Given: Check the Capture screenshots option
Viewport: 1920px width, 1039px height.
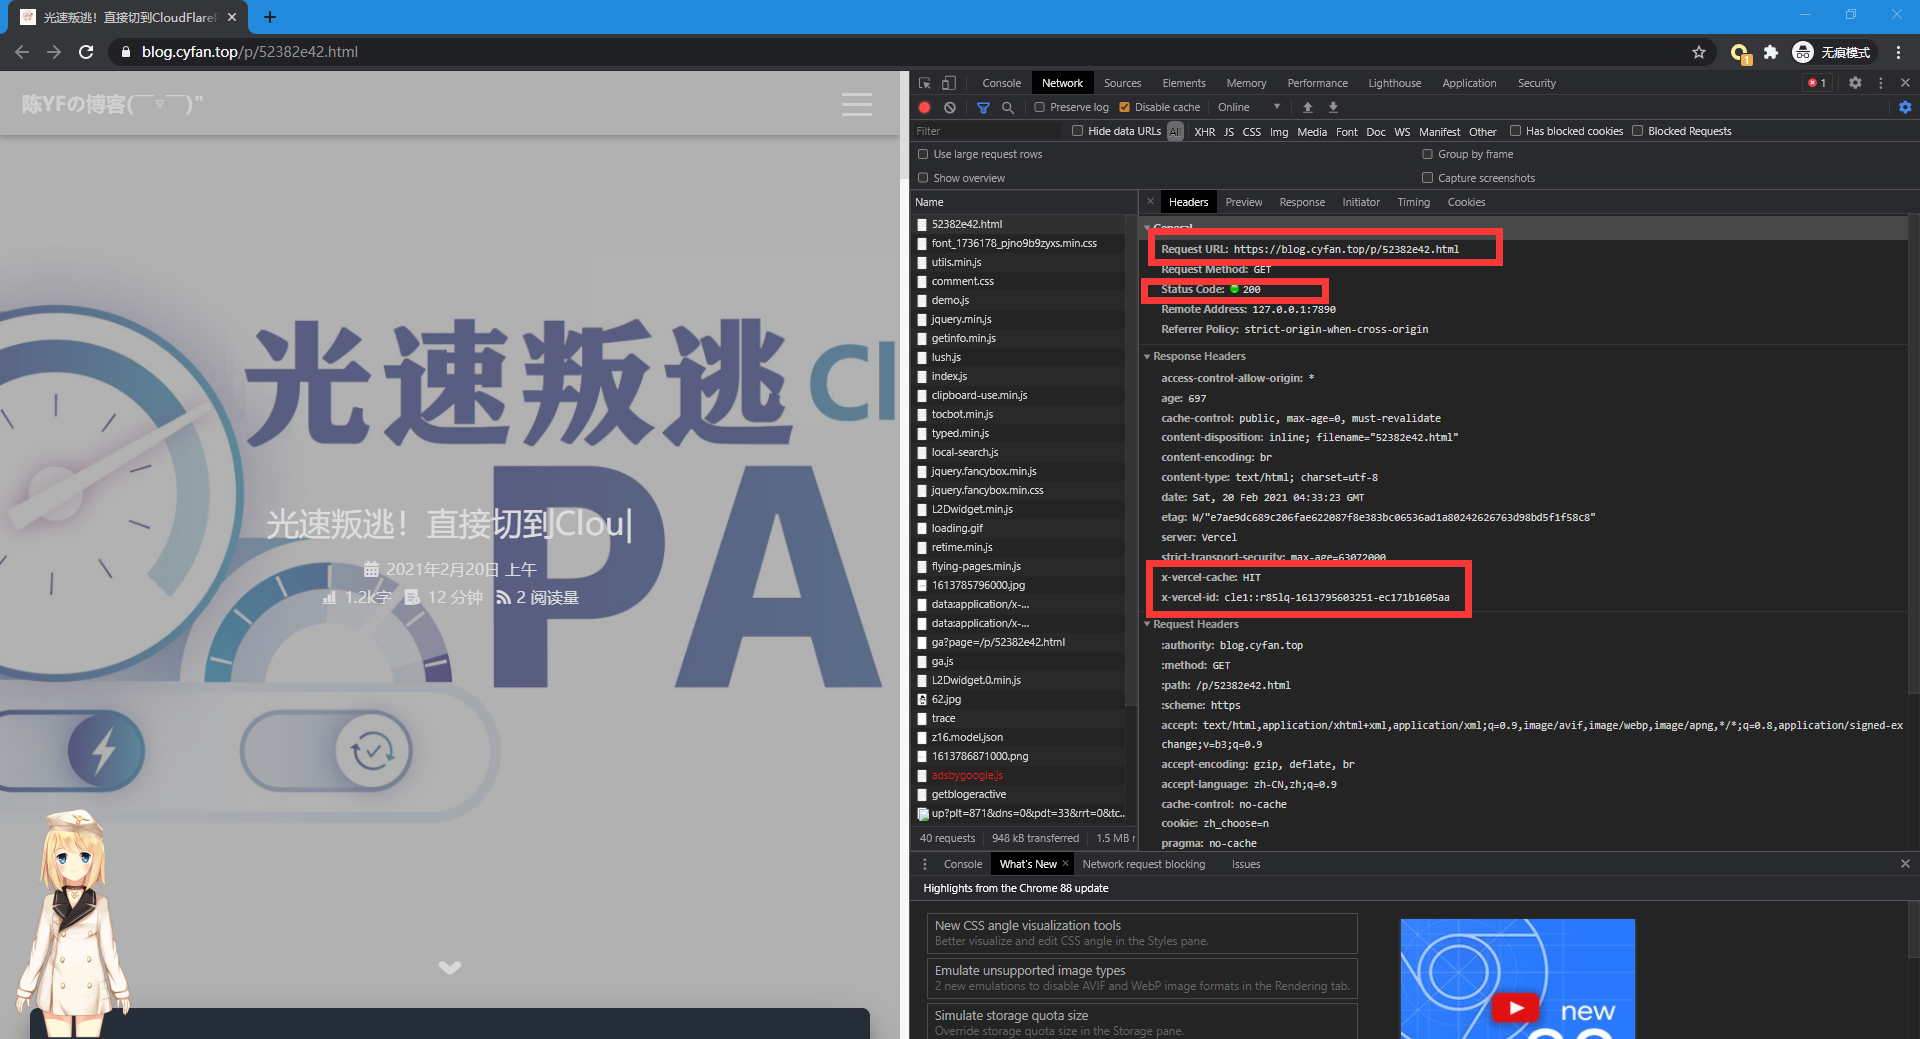Looking at the screenshot, I should (1428, 178).
